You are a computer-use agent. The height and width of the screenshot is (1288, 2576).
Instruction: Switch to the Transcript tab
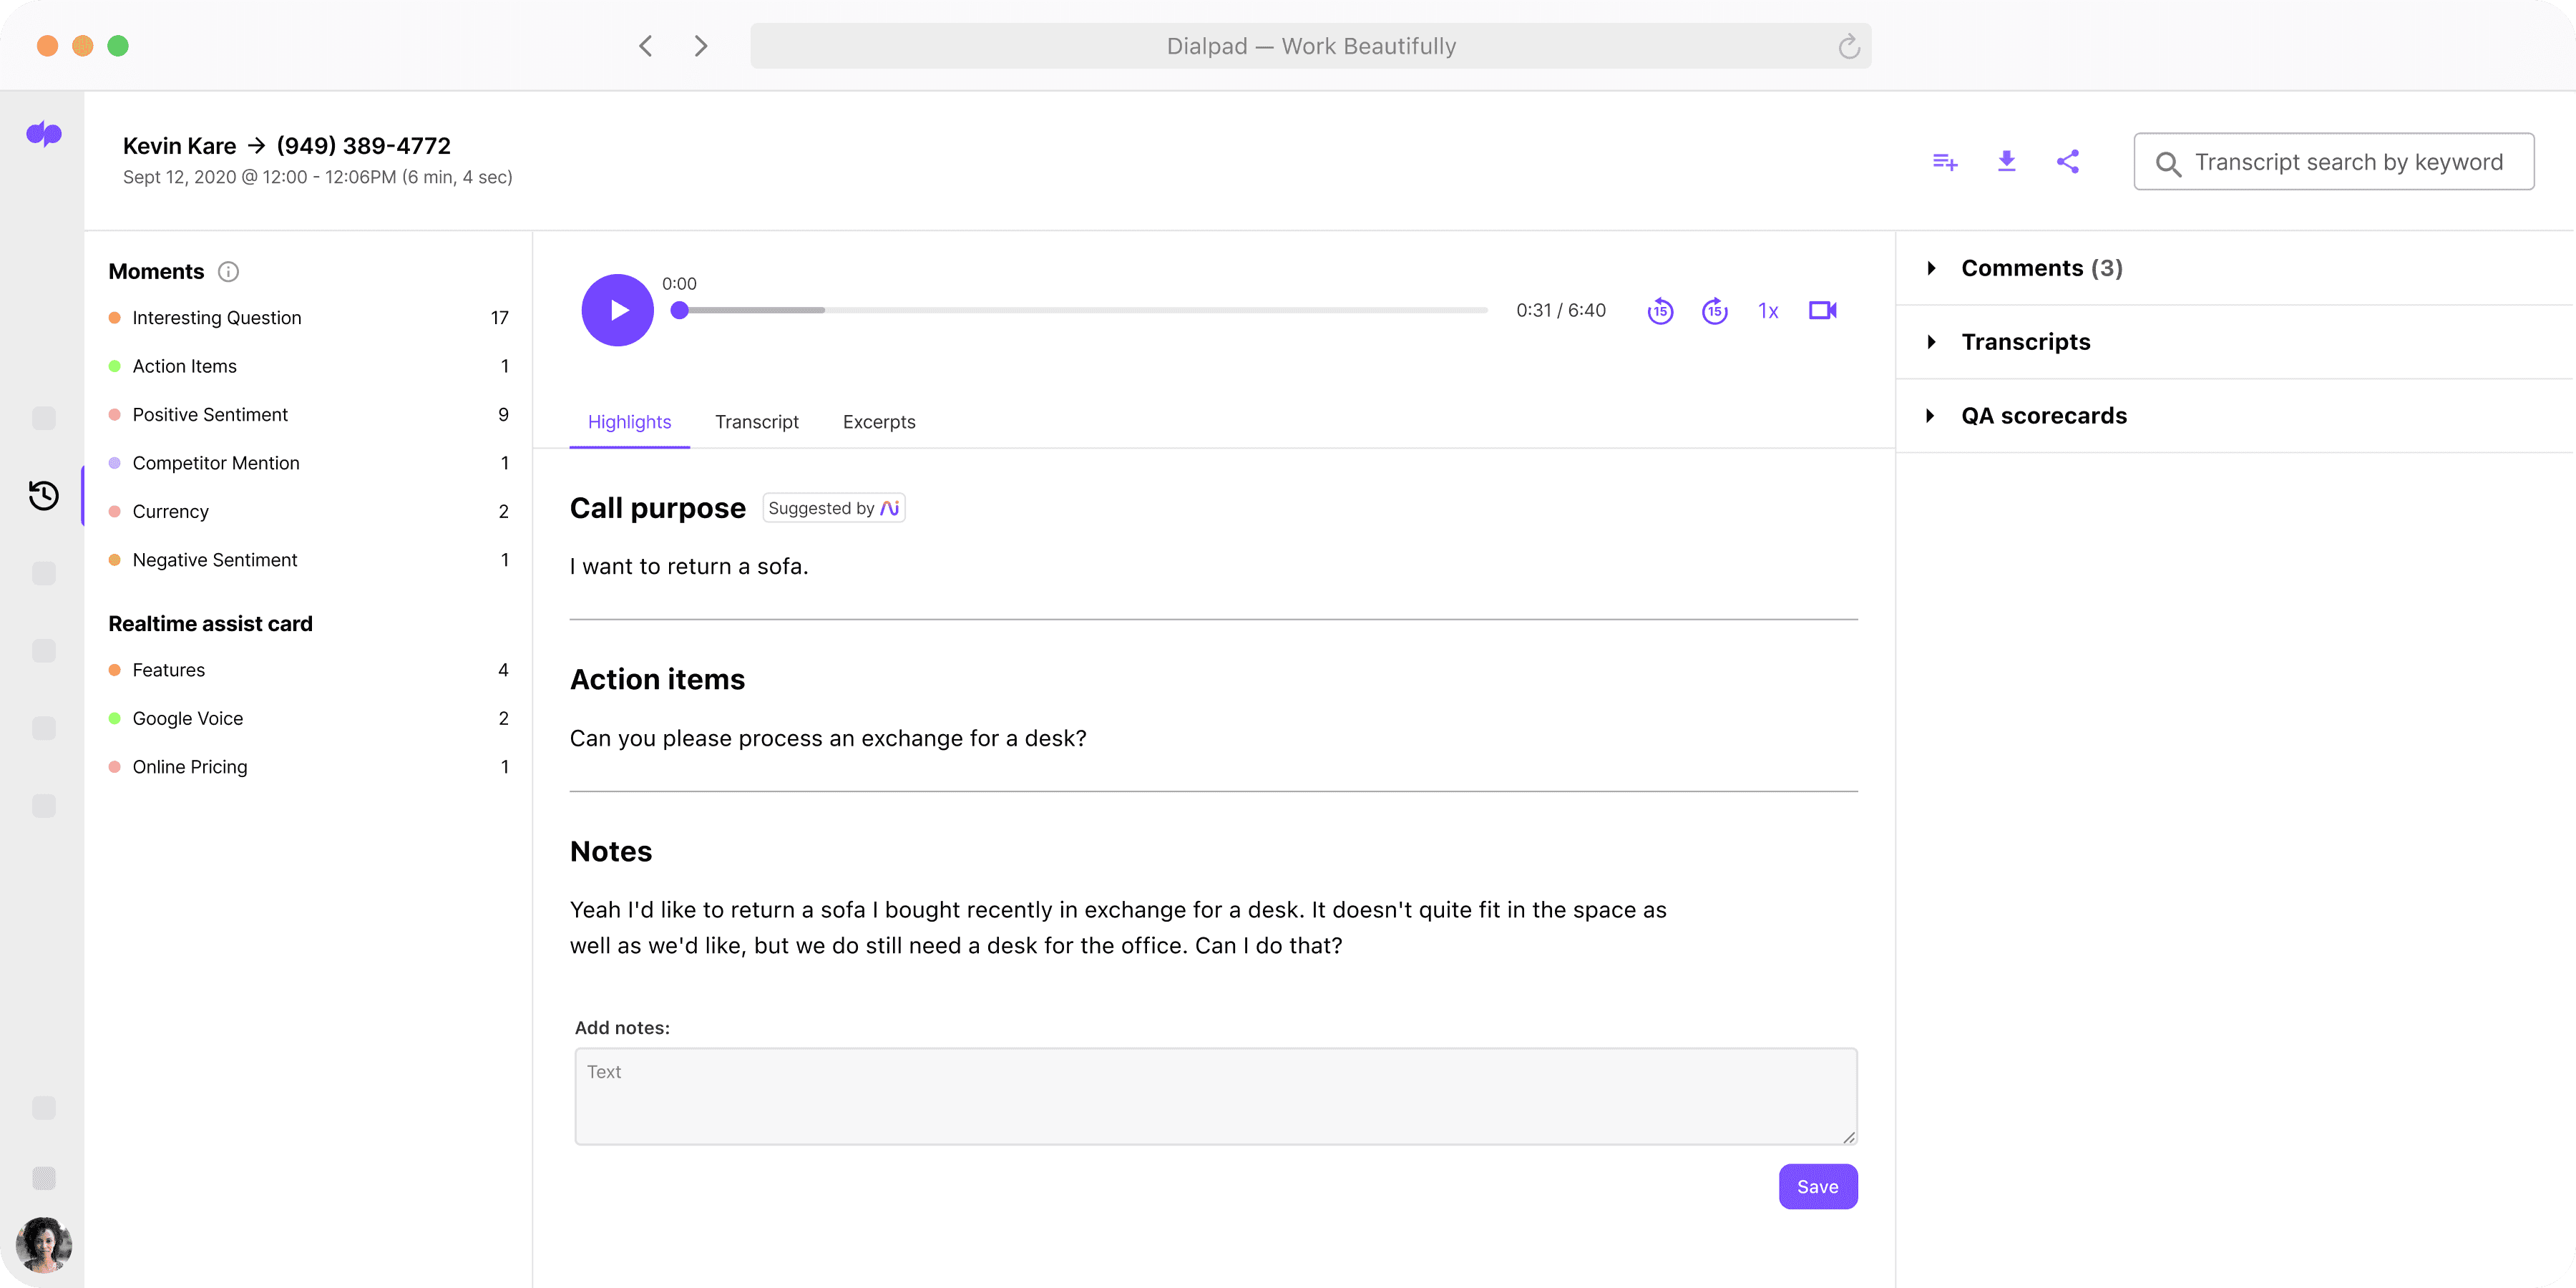pos(757,421)
